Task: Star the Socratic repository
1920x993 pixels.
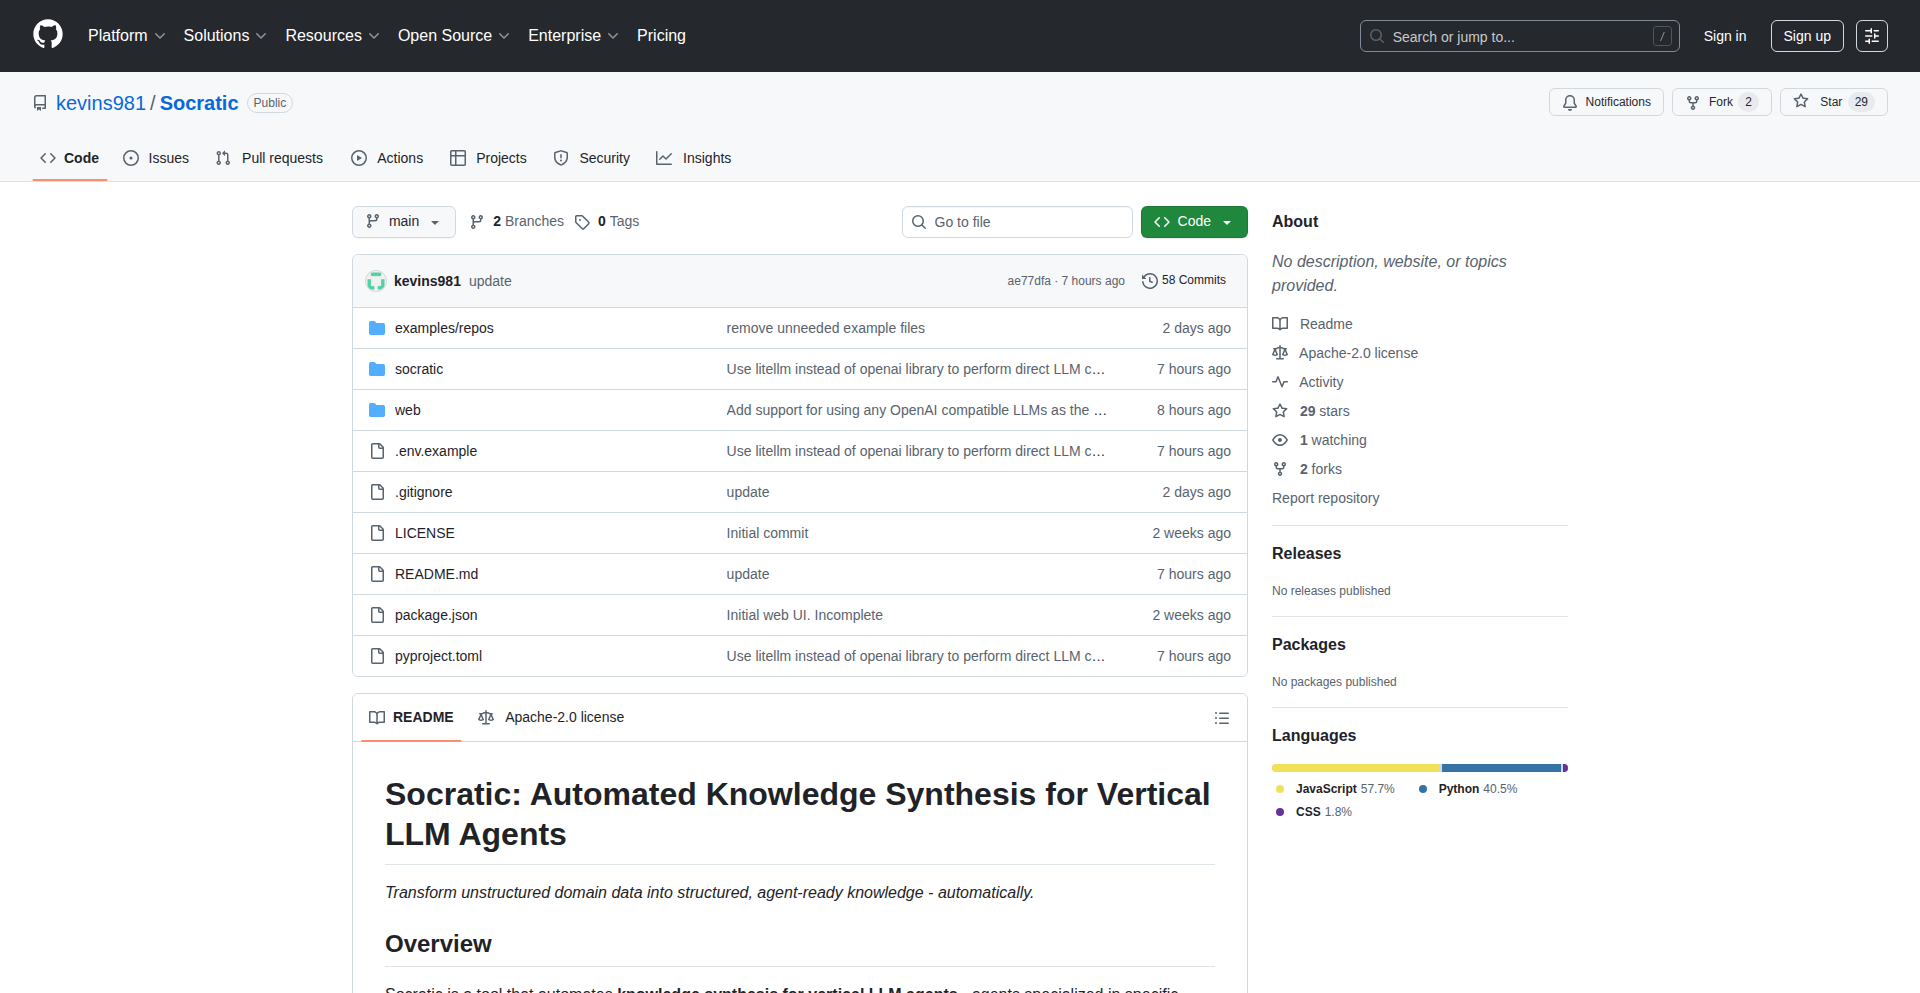Action: (1829, 101)
